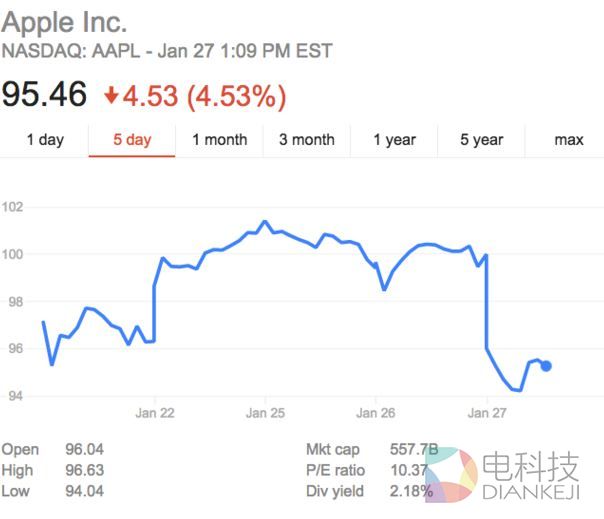The height and width of the screenshot is (519, 604).
Task: Switch to the 1 day tab
Action: click(45, 140)
